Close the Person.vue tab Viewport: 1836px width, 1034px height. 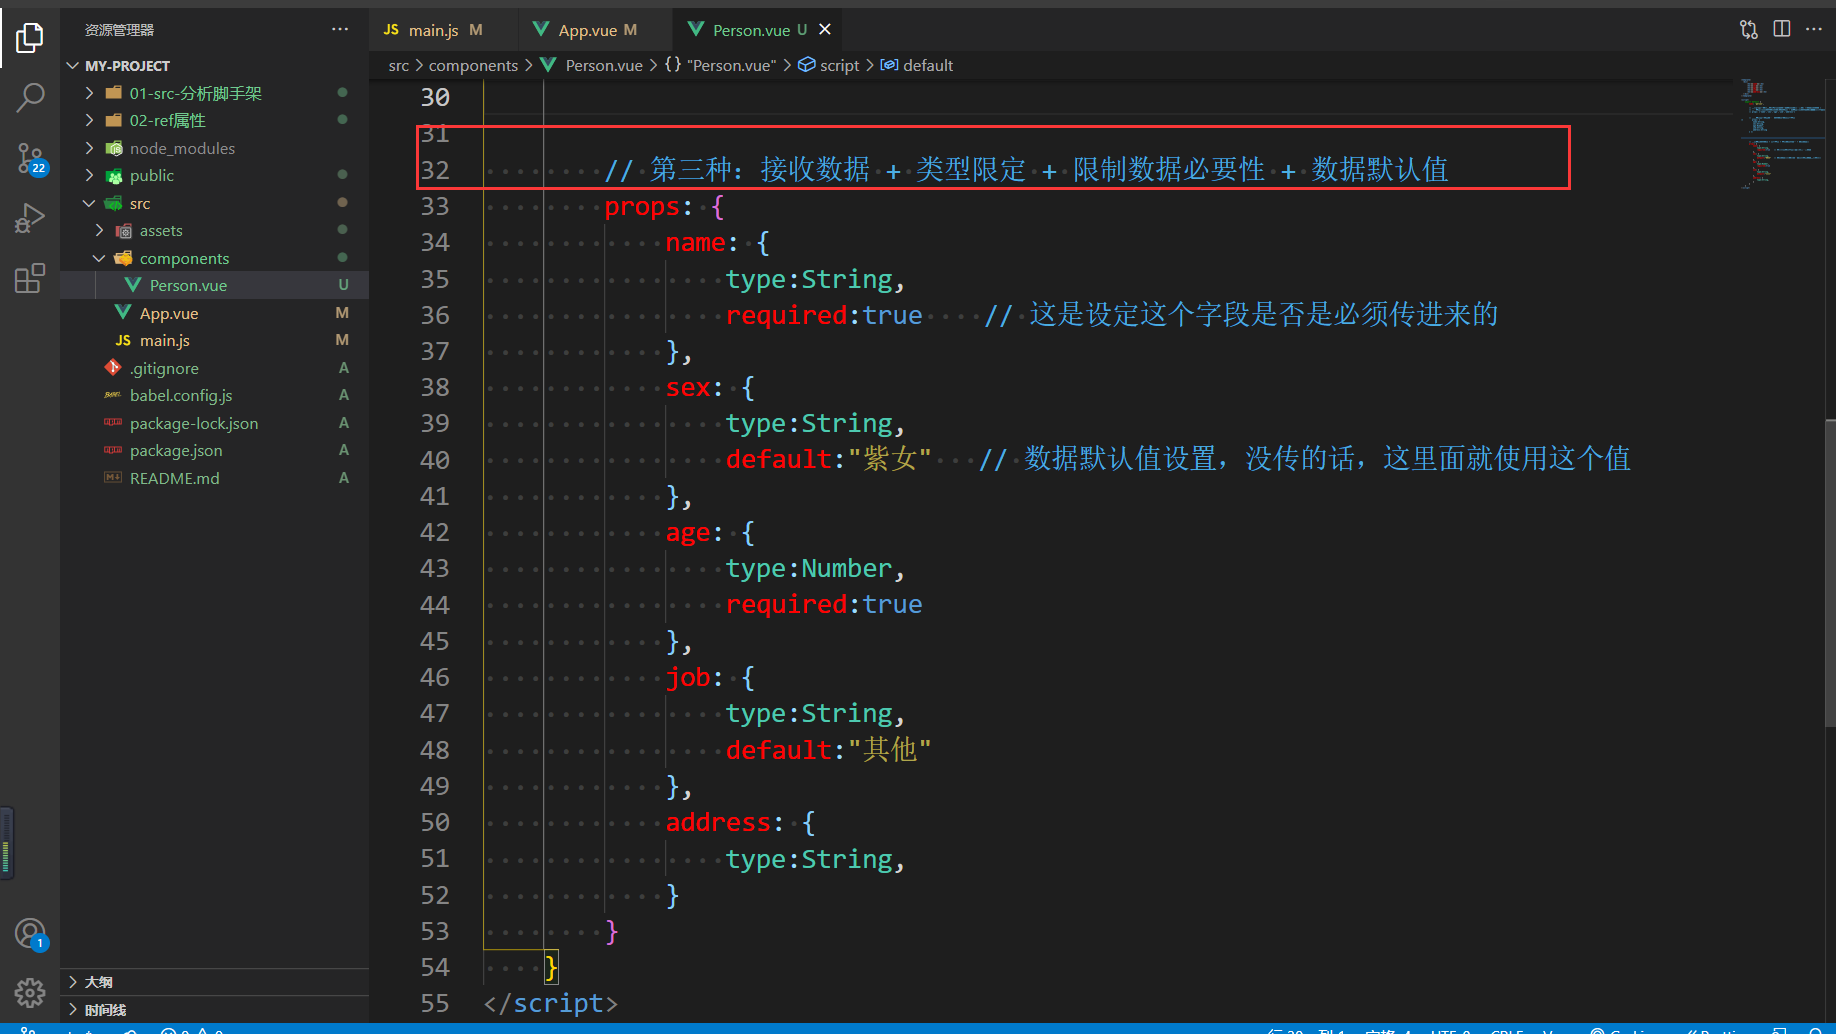[x=825, y=30]
